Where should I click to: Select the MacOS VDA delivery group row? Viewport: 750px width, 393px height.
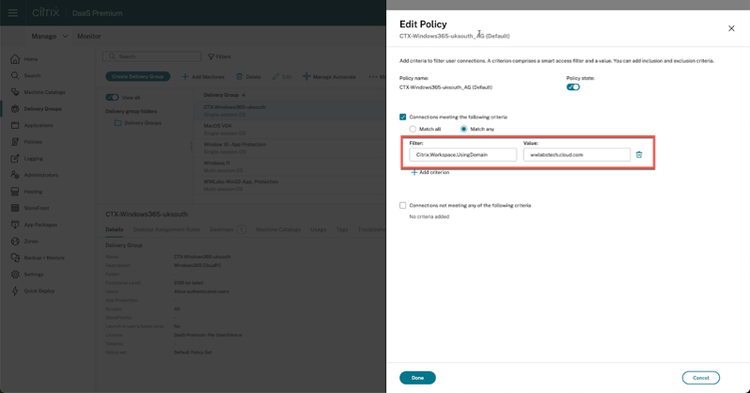point(290,129)
